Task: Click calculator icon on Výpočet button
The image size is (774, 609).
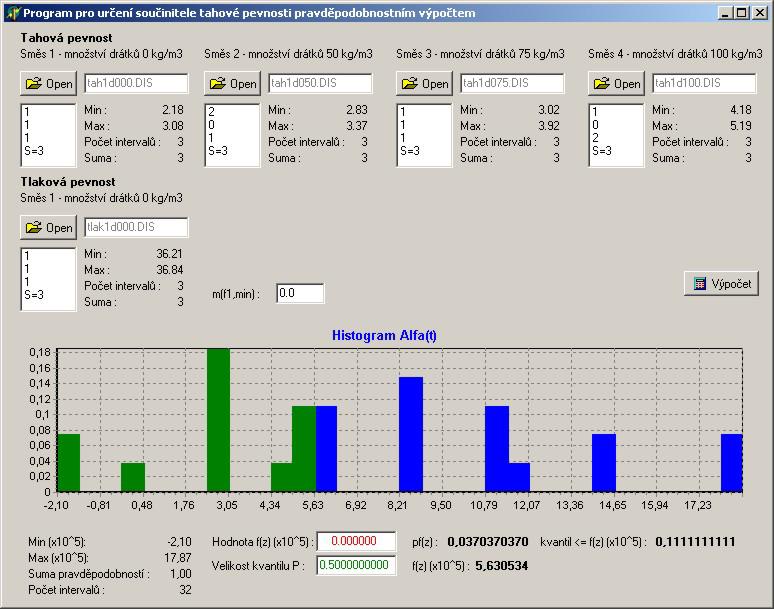Action: (x=699, y=284)
